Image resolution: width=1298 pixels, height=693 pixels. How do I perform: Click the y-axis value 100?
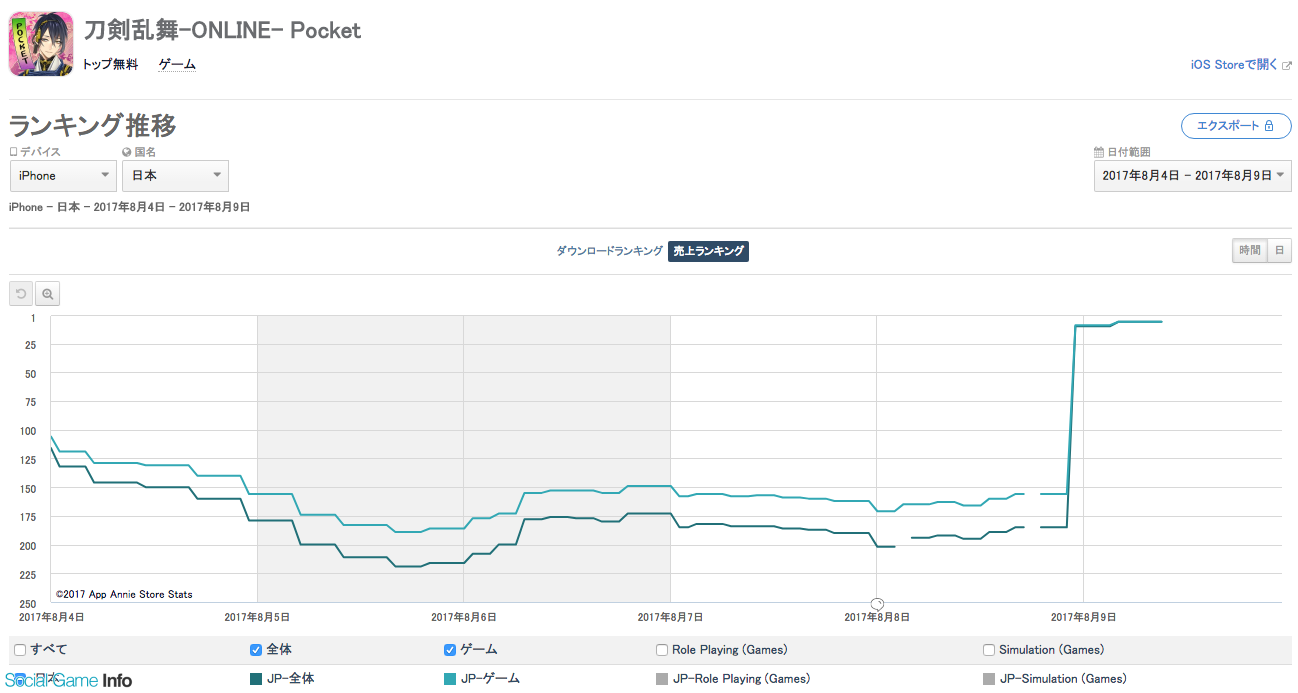[x=27, y=431]
